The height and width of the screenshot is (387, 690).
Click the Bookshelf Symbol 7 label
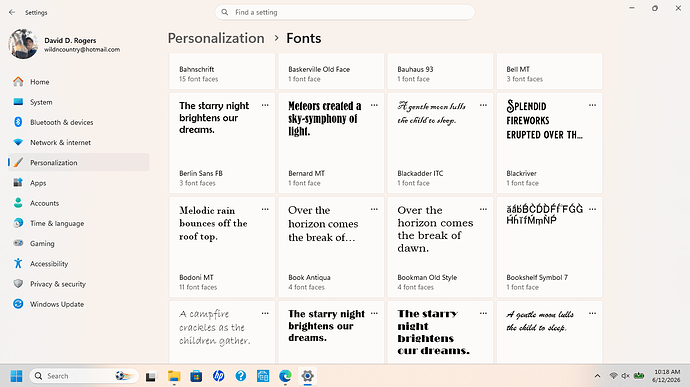click(537, 277)
